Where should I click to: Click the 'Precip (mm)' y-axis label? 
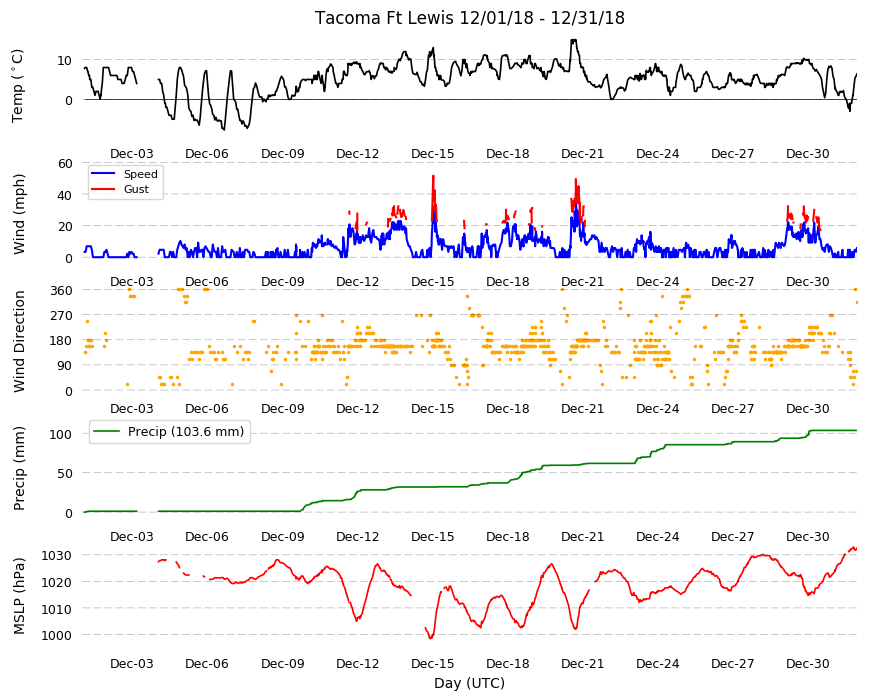[19, 468]
